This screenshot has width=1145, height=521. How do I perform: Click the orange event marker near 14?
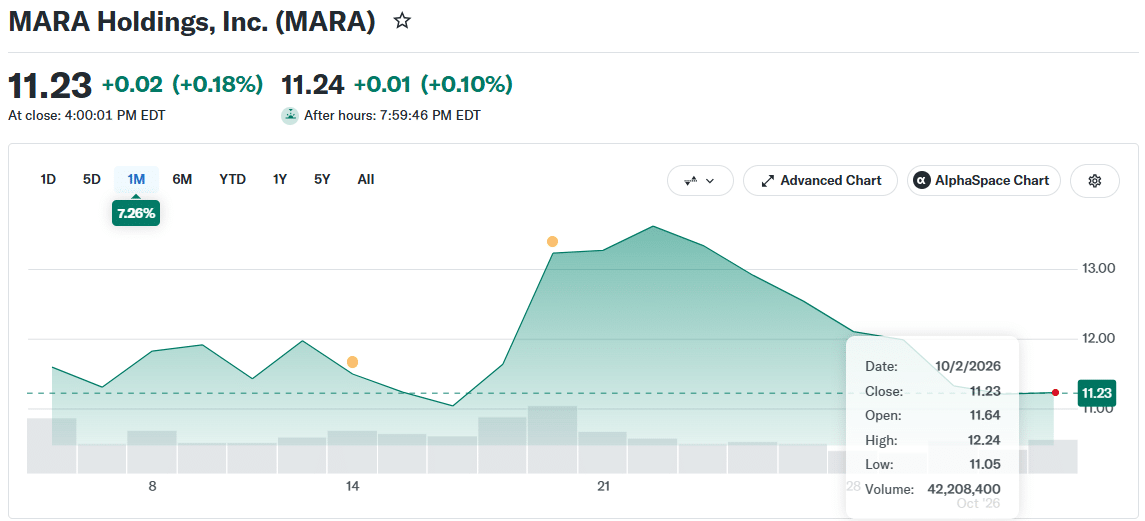[353, 362]
